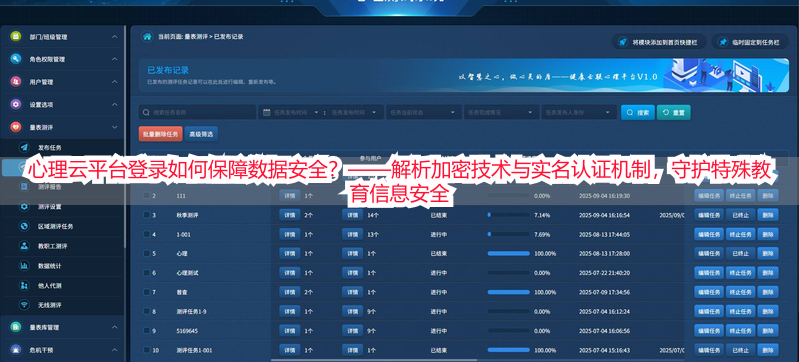799x362 pixels.
Task: Click 编辑任务 for task 5169645
Action: click(x=709, y=331)
